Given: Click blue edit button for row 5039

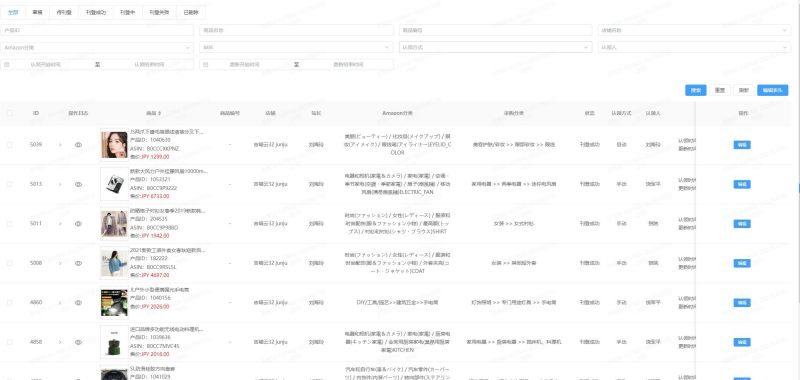Looking at the screenshot, I should 742,145.
